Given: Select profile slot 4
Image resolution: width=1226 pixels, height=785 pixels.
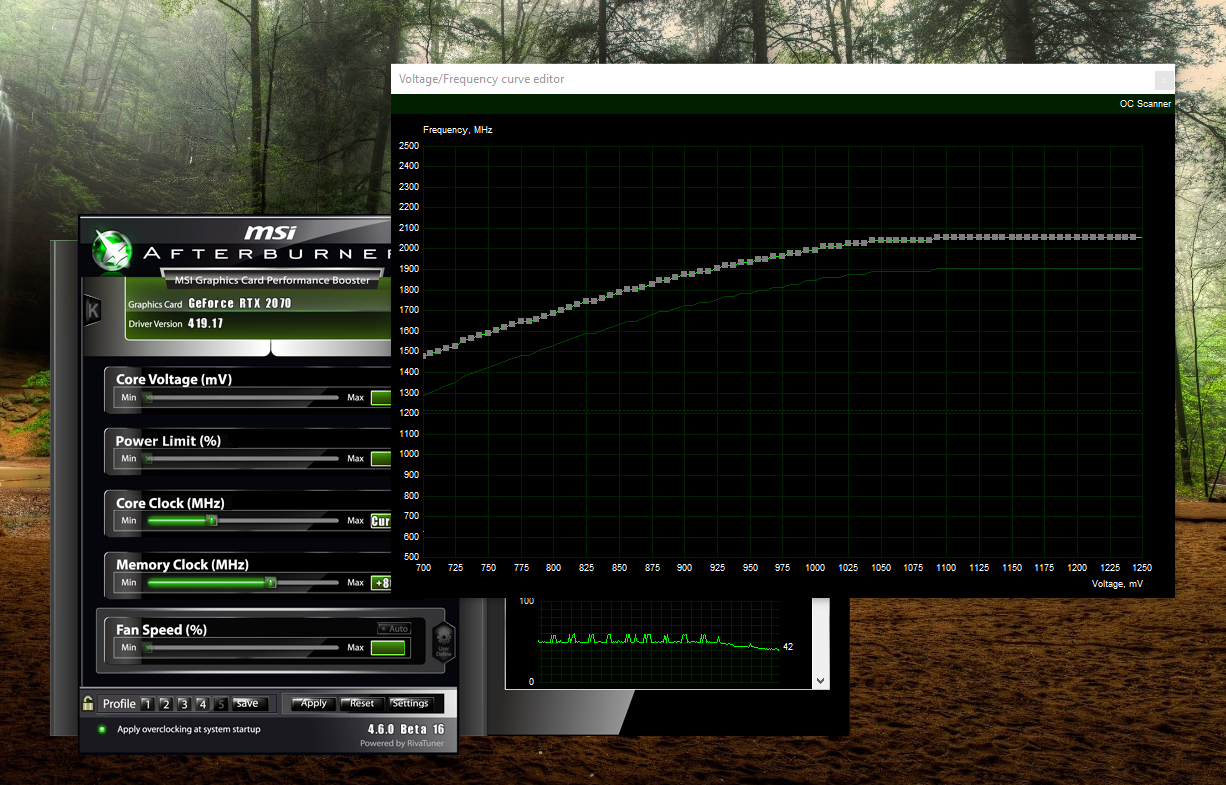Looking at the screenshot, I should (x=203, y=704).
